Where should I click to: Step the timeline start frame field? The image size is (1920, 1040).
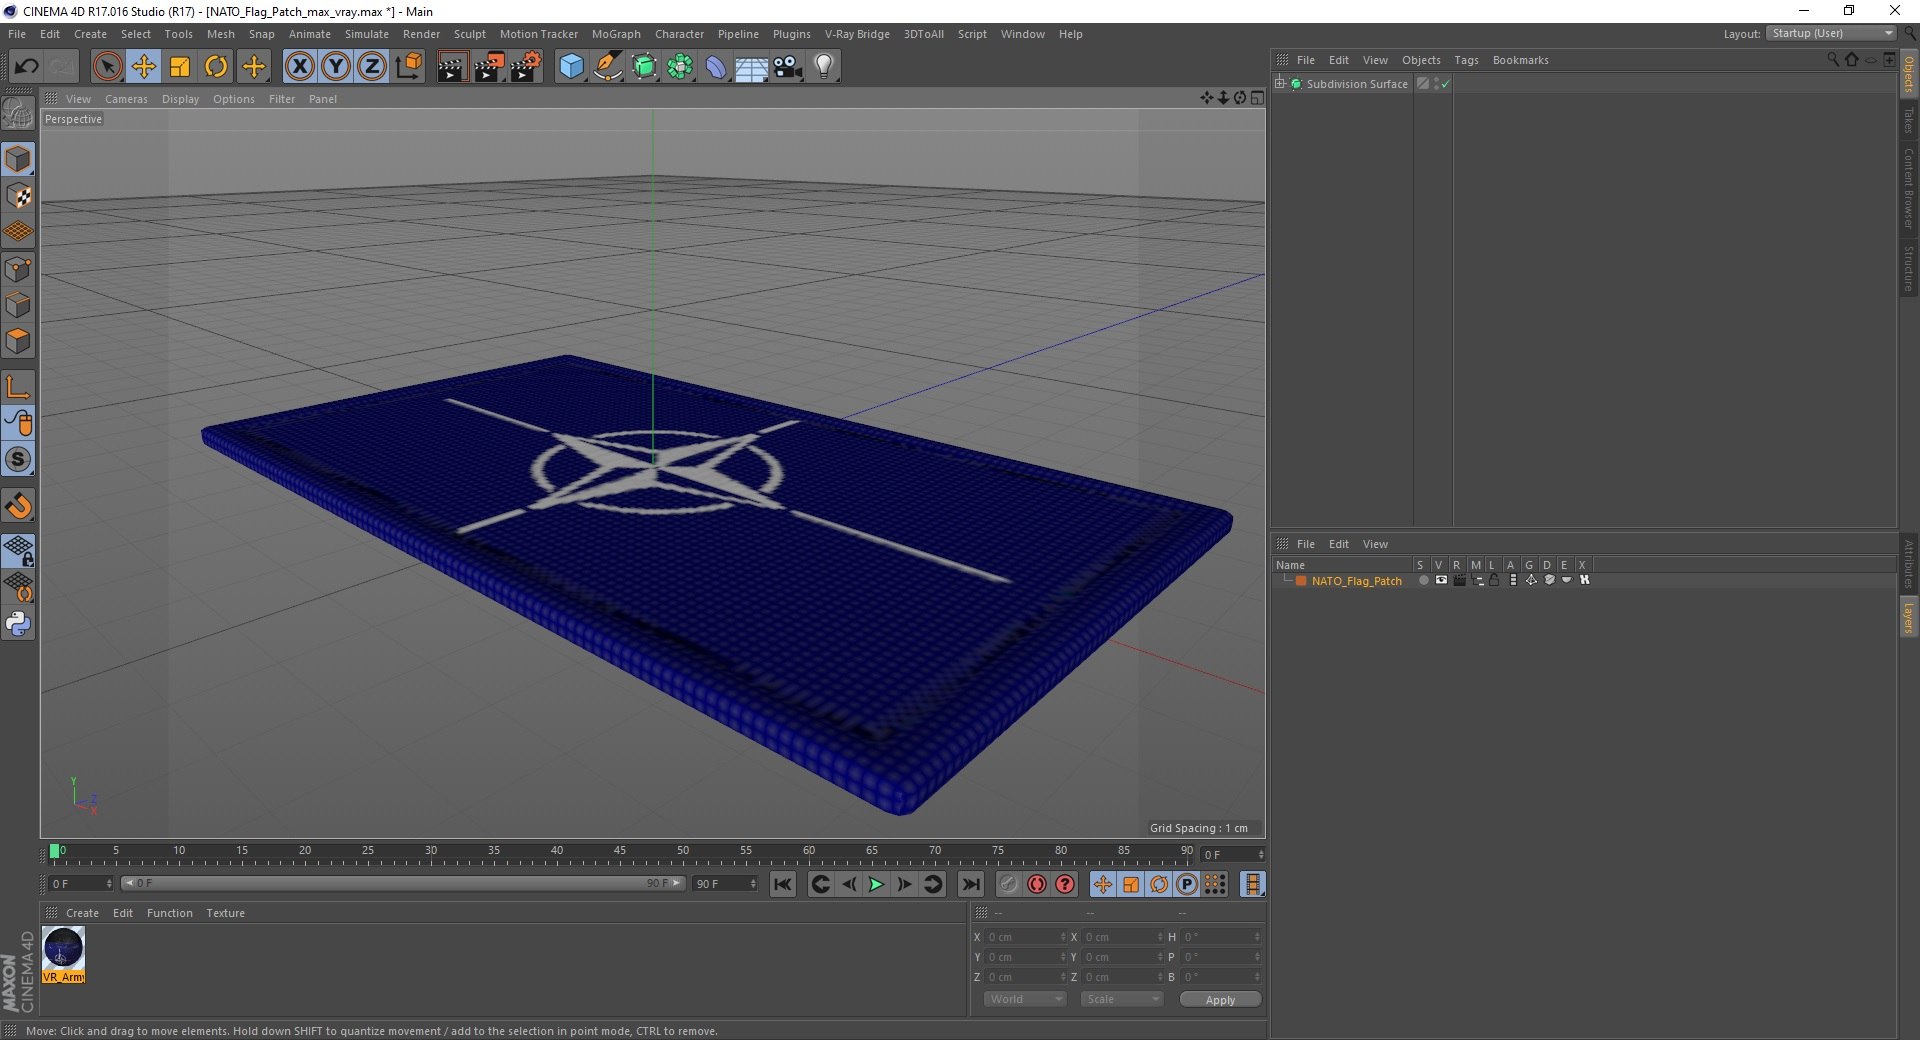109,884
